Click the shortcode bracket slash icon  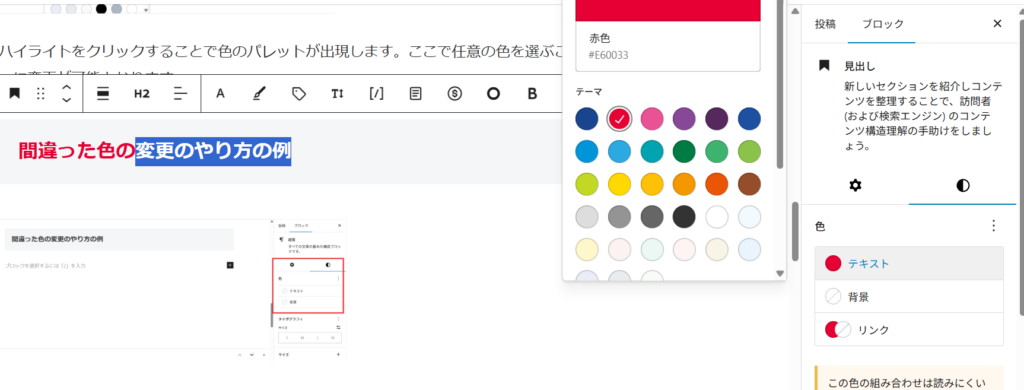click(376, 93)
